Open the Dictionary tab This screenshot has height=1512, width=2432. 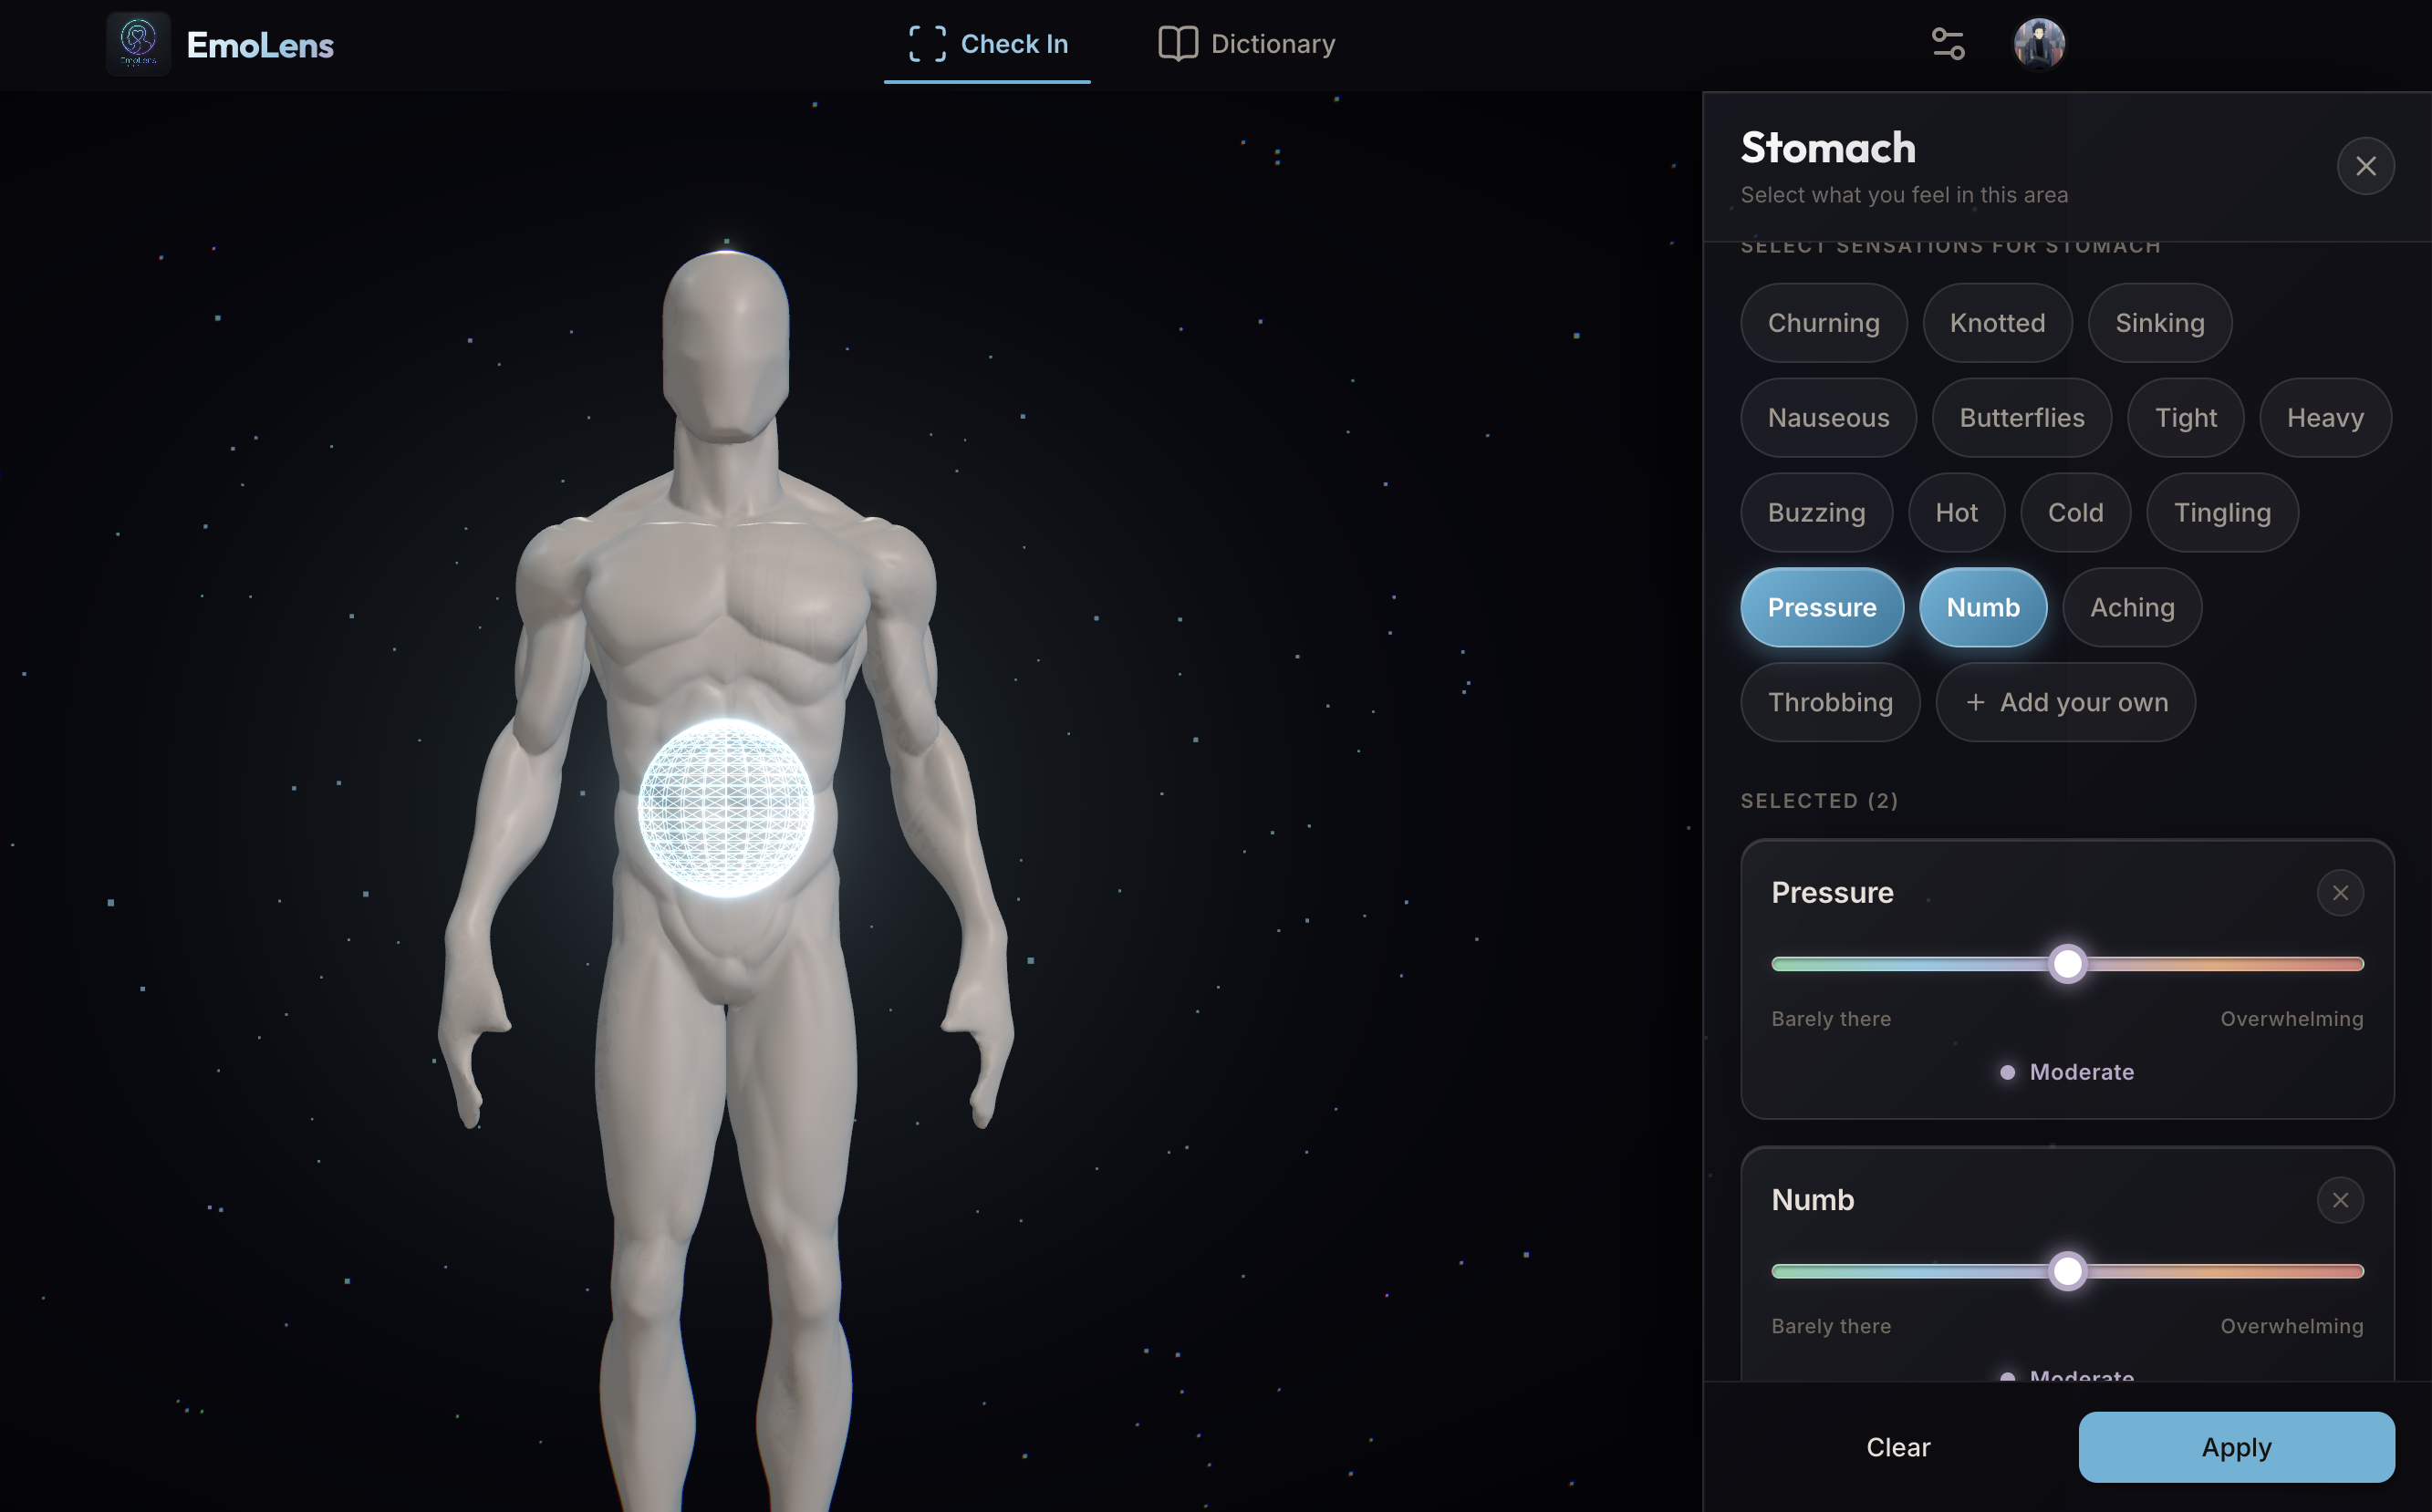click(1246, 44)
